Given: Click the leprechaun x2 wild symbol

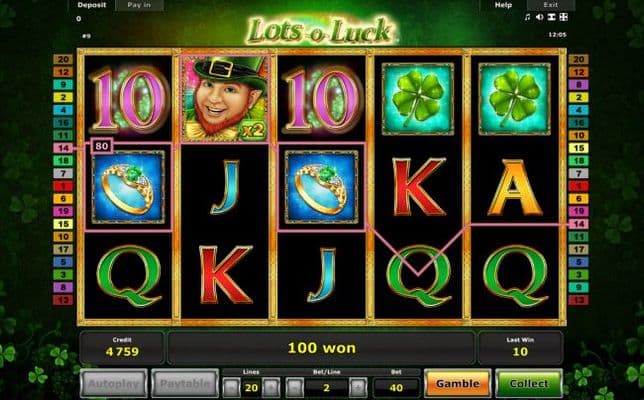Looking at the screenshot, I should (x=225, y=99).
